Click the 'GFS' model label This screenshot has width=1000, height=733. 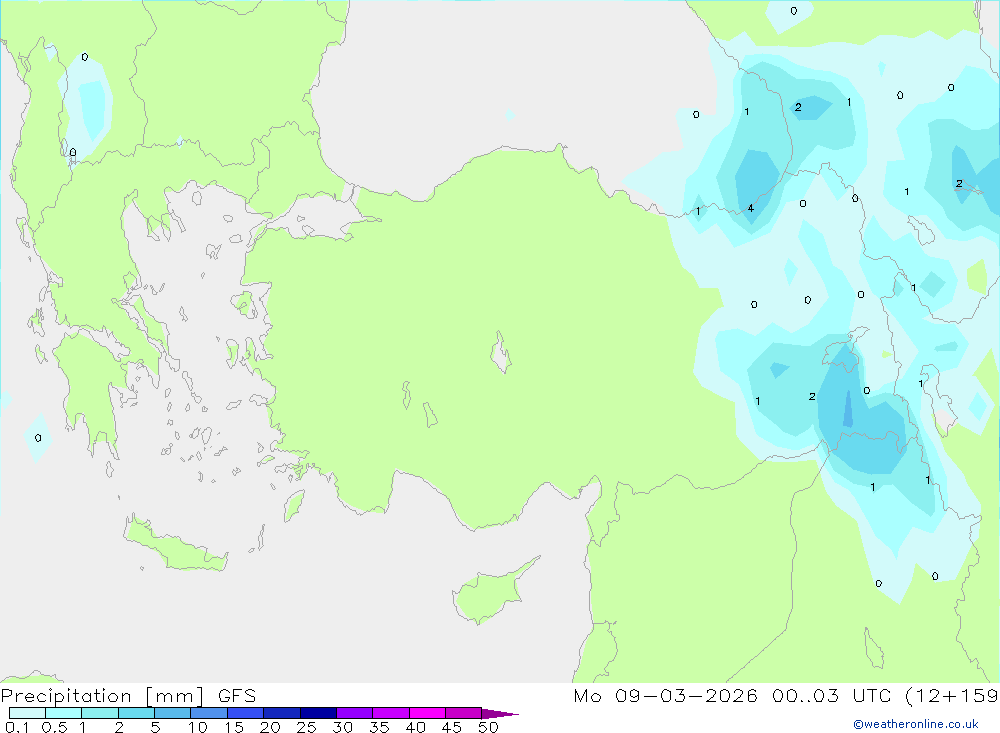(237, 695)
